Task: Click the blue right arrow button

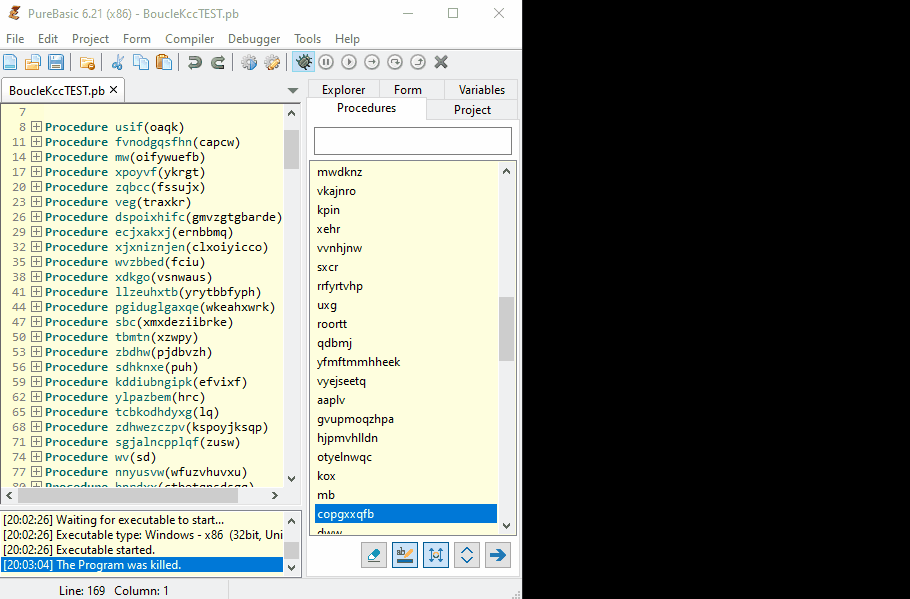Action: [x=497, y=555]
